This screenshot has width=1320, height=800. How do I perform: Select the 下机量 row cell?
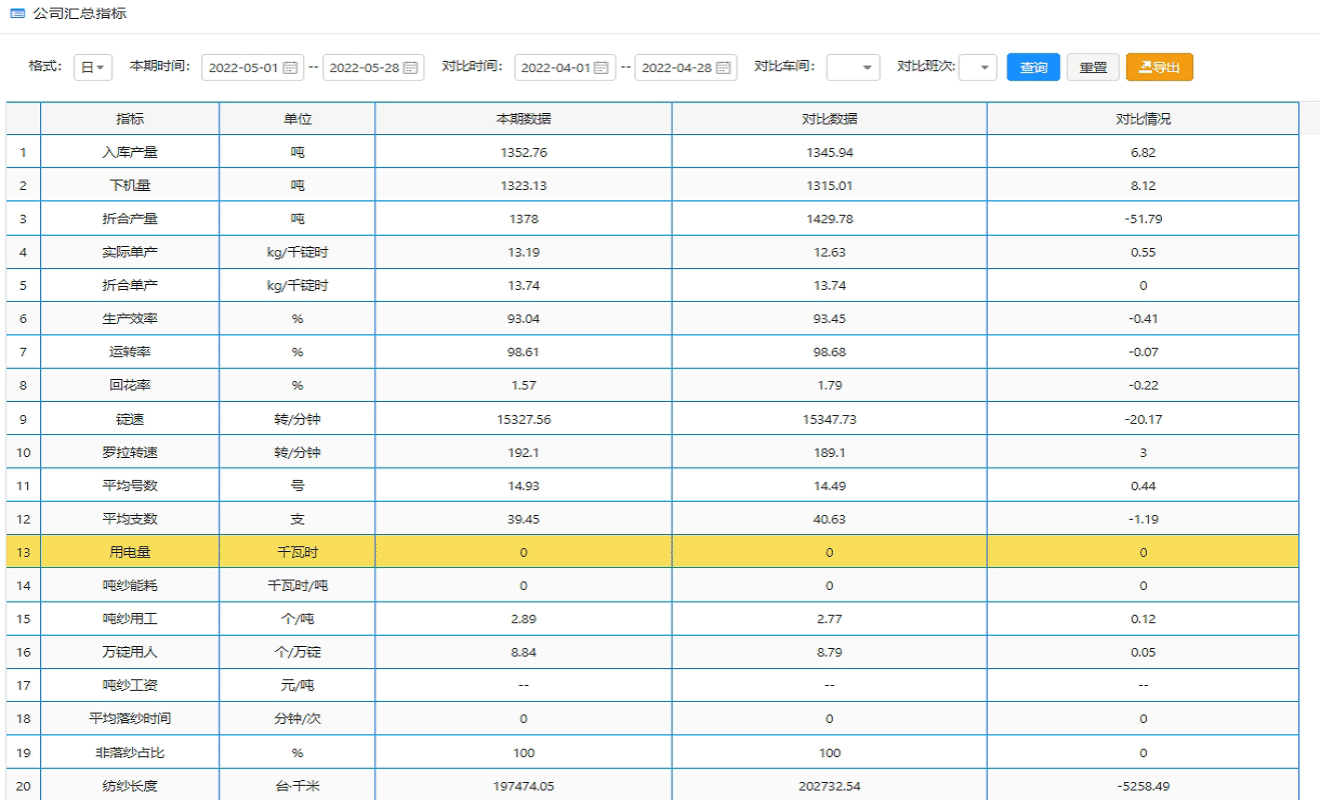(131, 185)
